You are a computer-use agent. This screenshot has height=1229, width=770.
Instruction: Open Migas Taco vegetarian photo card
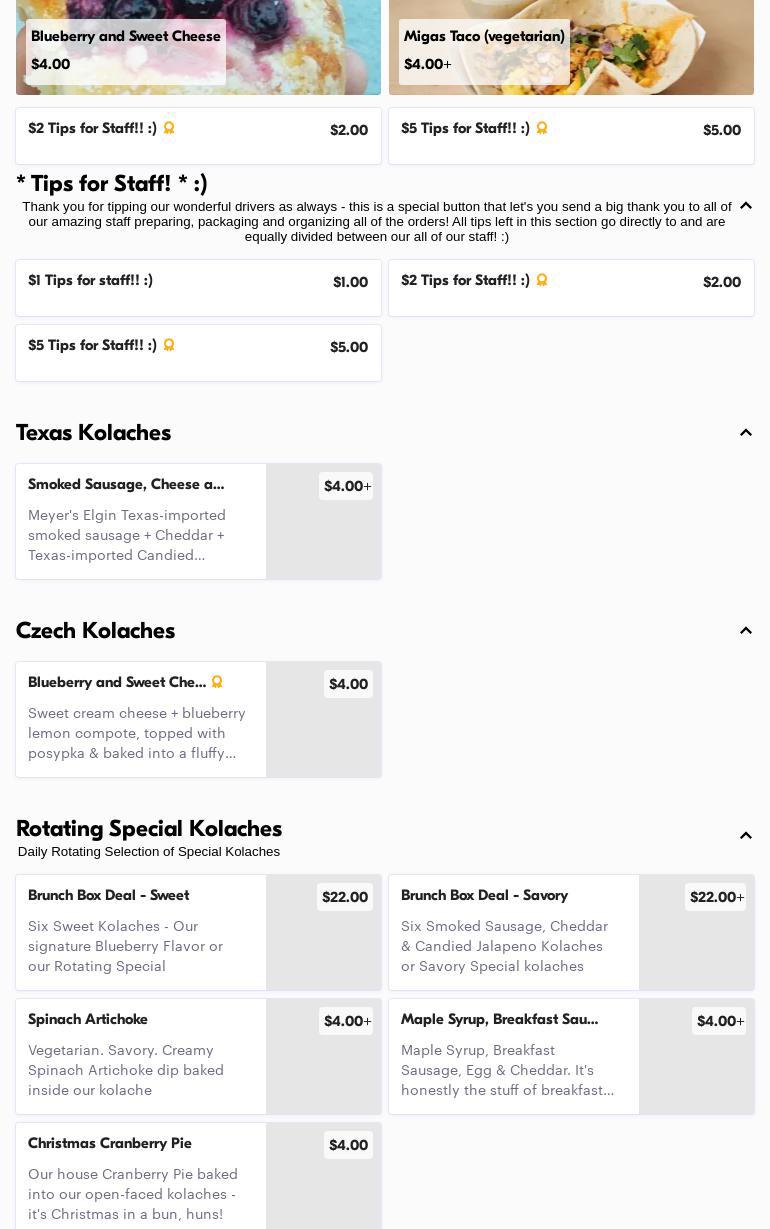tap(571, 47)
